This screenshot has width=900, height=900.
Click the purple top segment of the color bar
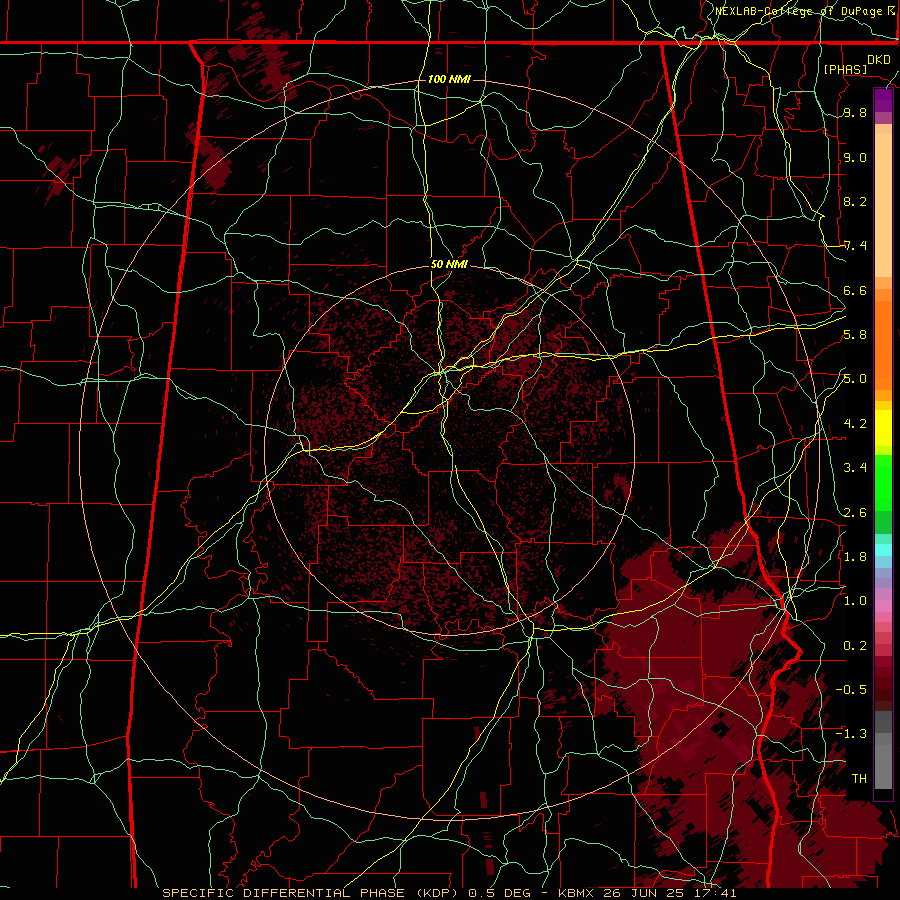point(883,100)
